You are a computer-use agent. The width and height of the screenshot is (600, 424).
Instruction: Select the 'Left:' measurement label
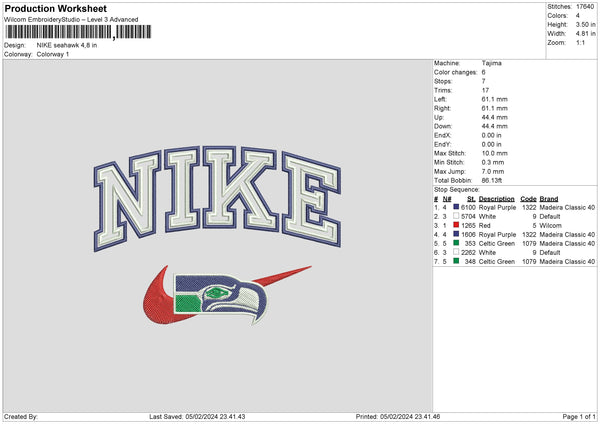pyautogui.click(x=440, y=99)
